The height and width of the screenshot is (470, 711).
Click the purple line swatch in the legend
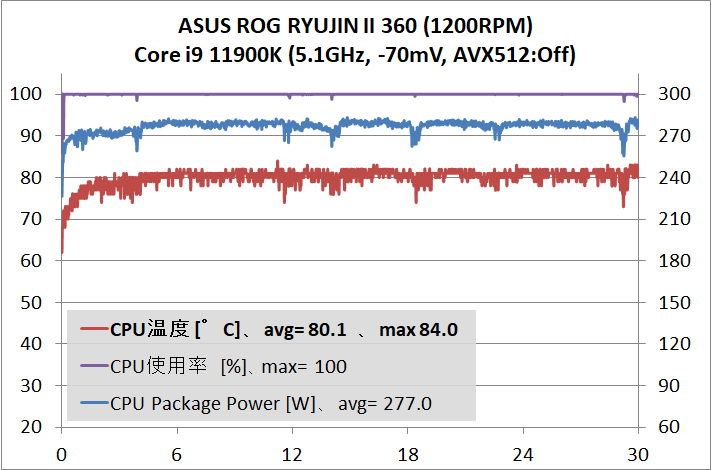pos(94,365)
